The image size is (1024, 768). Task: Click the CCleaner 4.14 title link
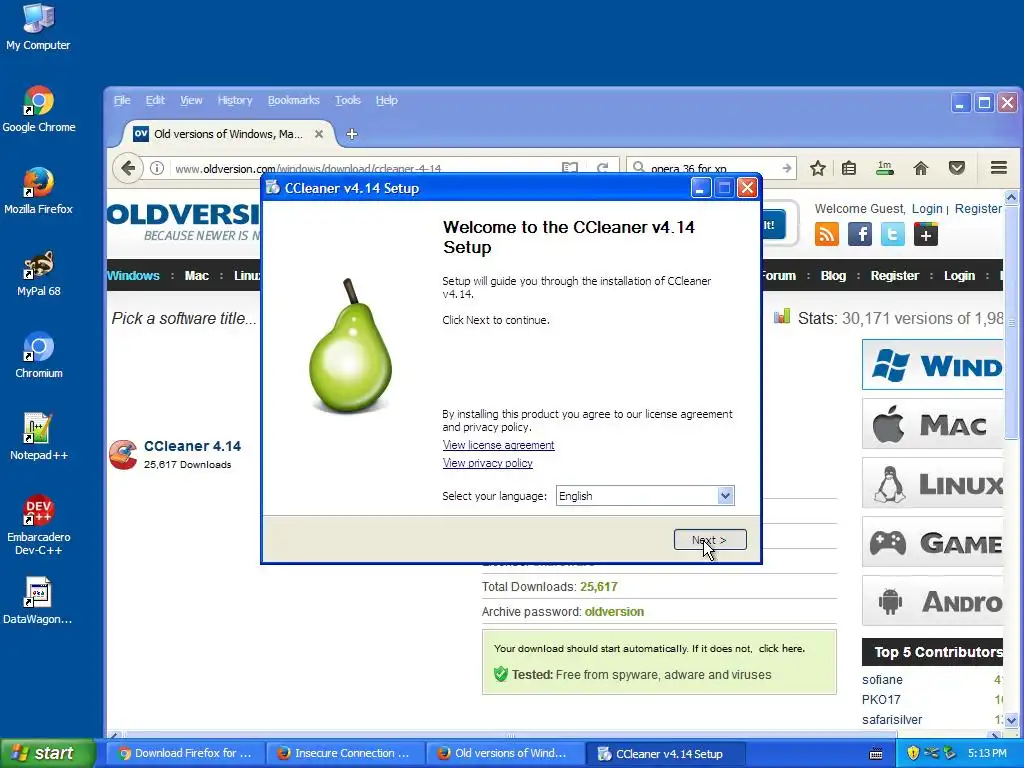coord(193,446)
